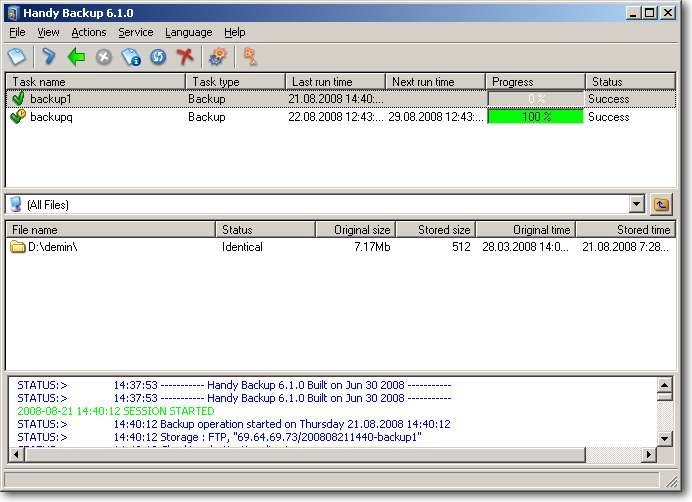Click the orange up-folder button

coord(661,204)
